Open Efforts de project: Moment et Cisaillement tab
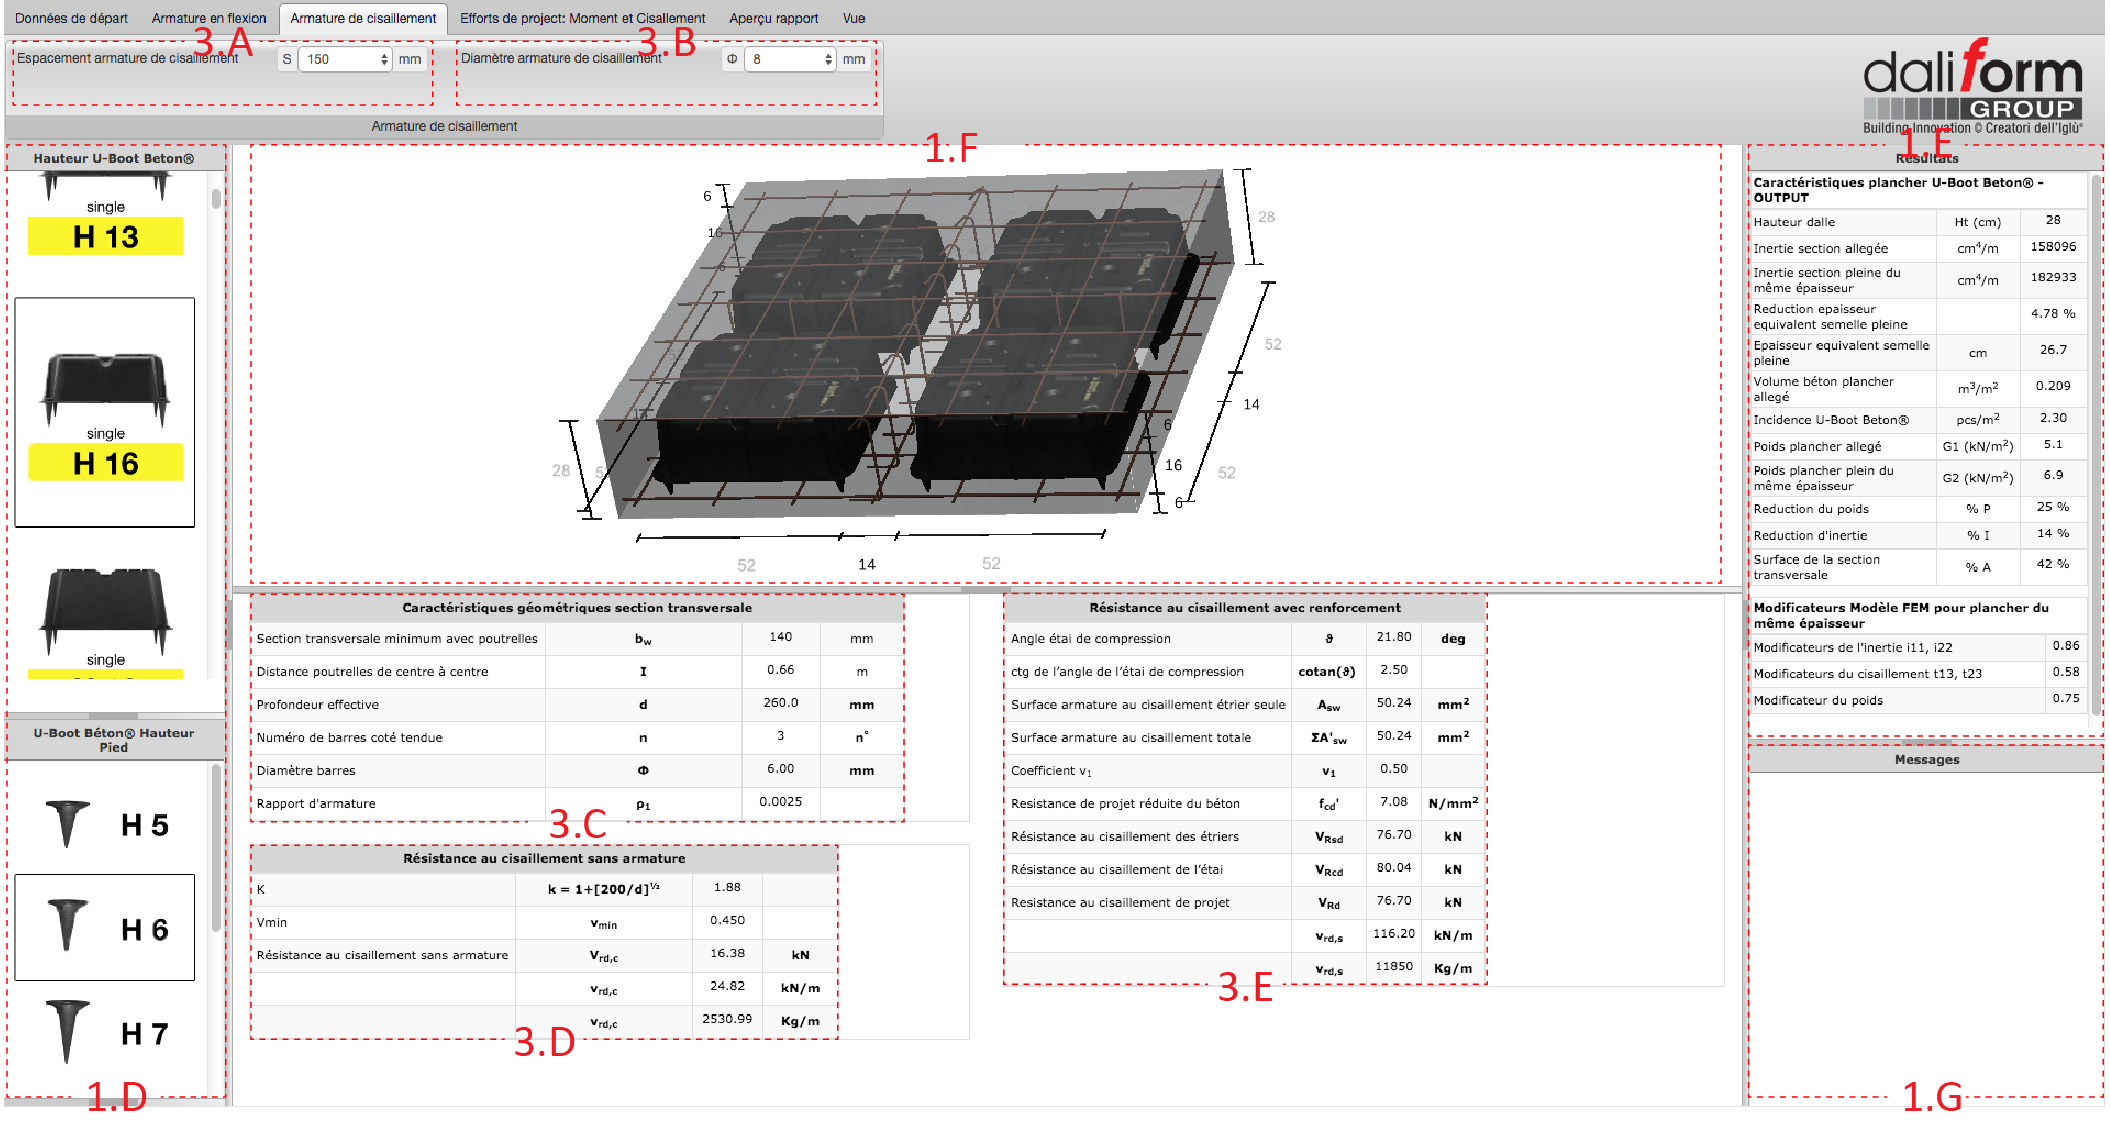This screenshot has height=1123, width=2110. coord(582,18)
